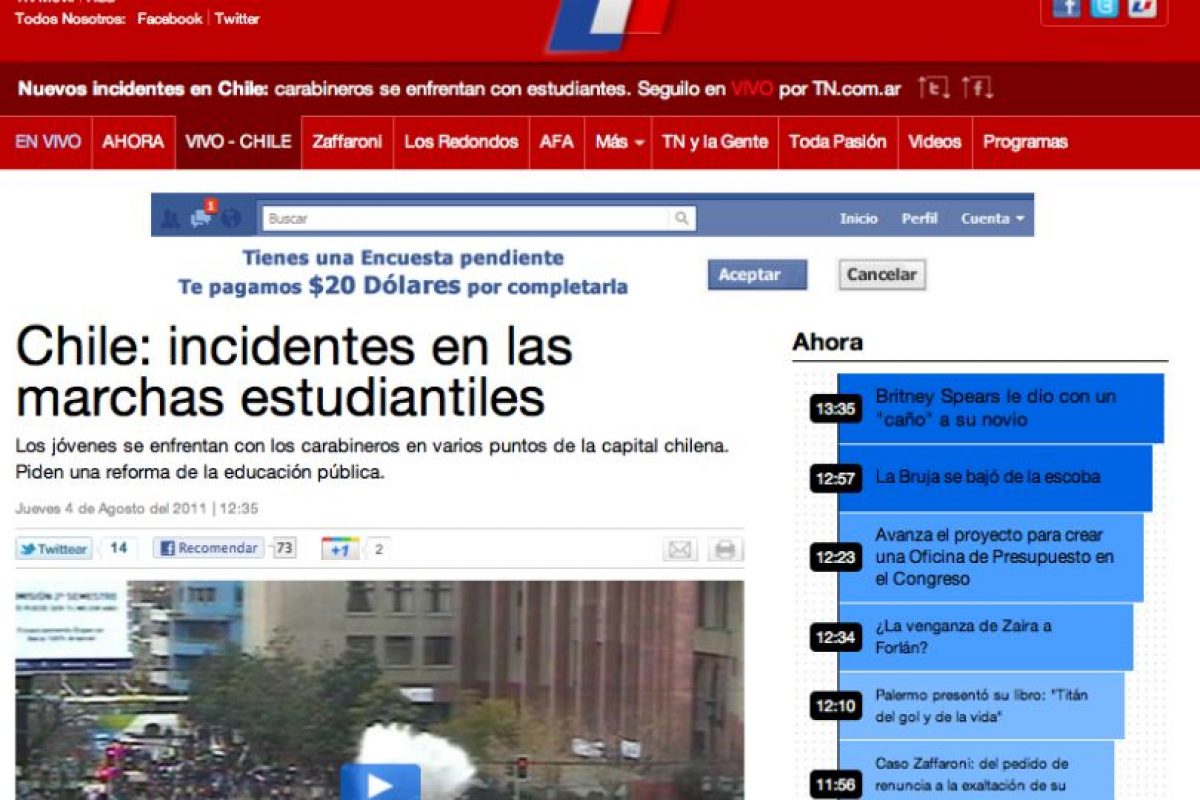This screenshot has width=1200, height=800.
Task: Open TN y la Gente section
Action: click(x=715, y=142)
